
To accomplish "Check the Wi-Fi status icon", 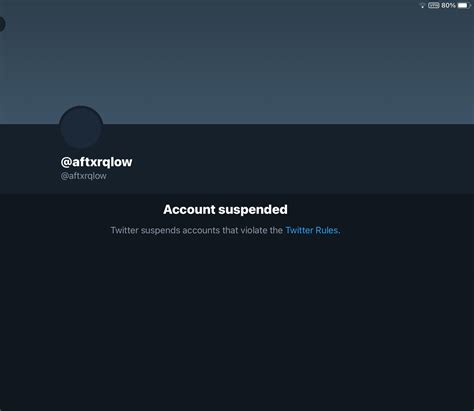I will (423, 6).
